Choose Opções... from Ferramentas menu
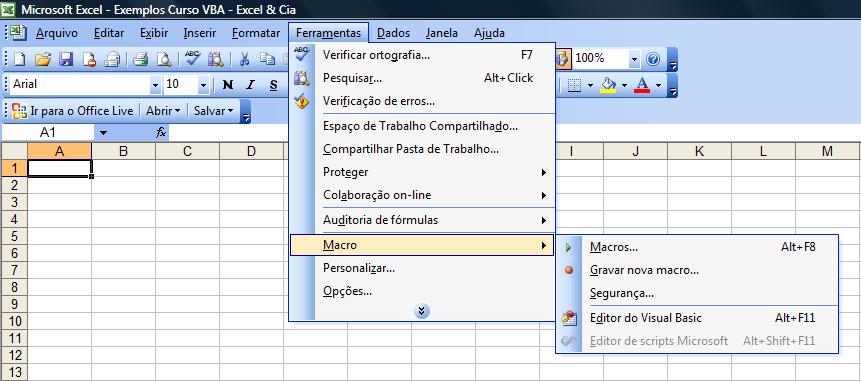 422,292
